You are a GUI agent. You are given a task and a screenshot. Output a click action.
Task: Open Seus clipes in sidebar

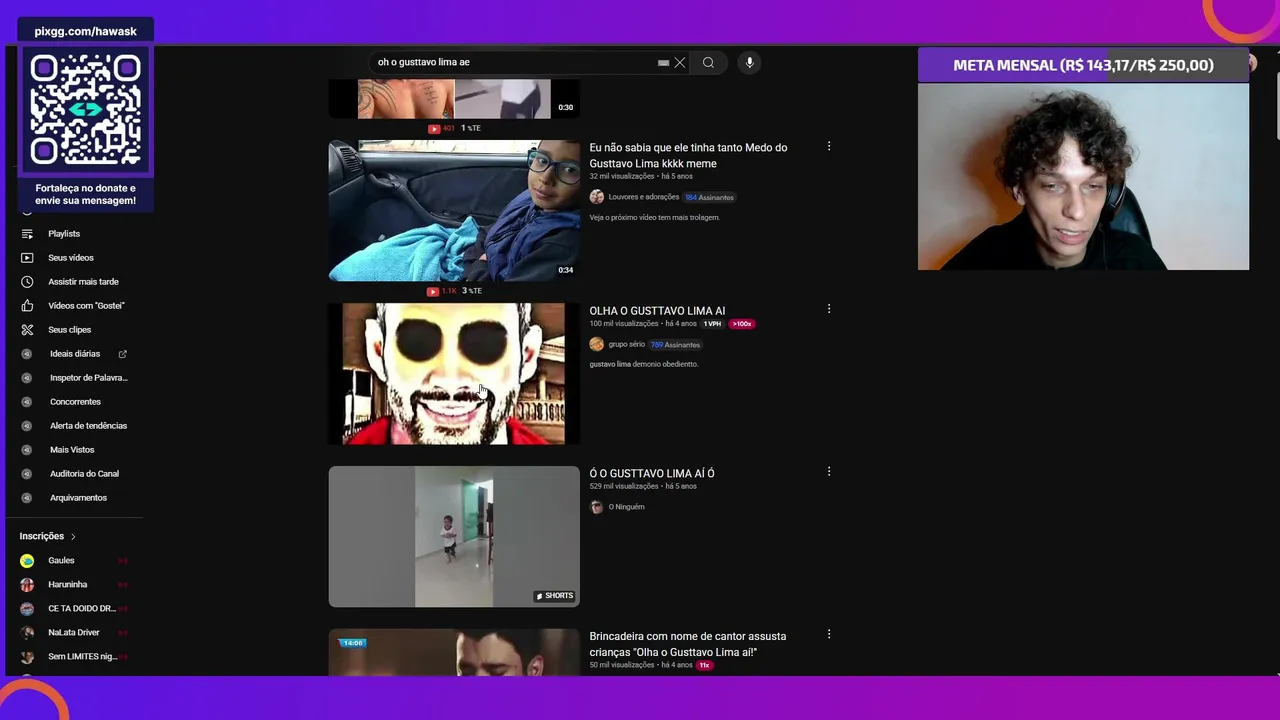pos(69,330)
